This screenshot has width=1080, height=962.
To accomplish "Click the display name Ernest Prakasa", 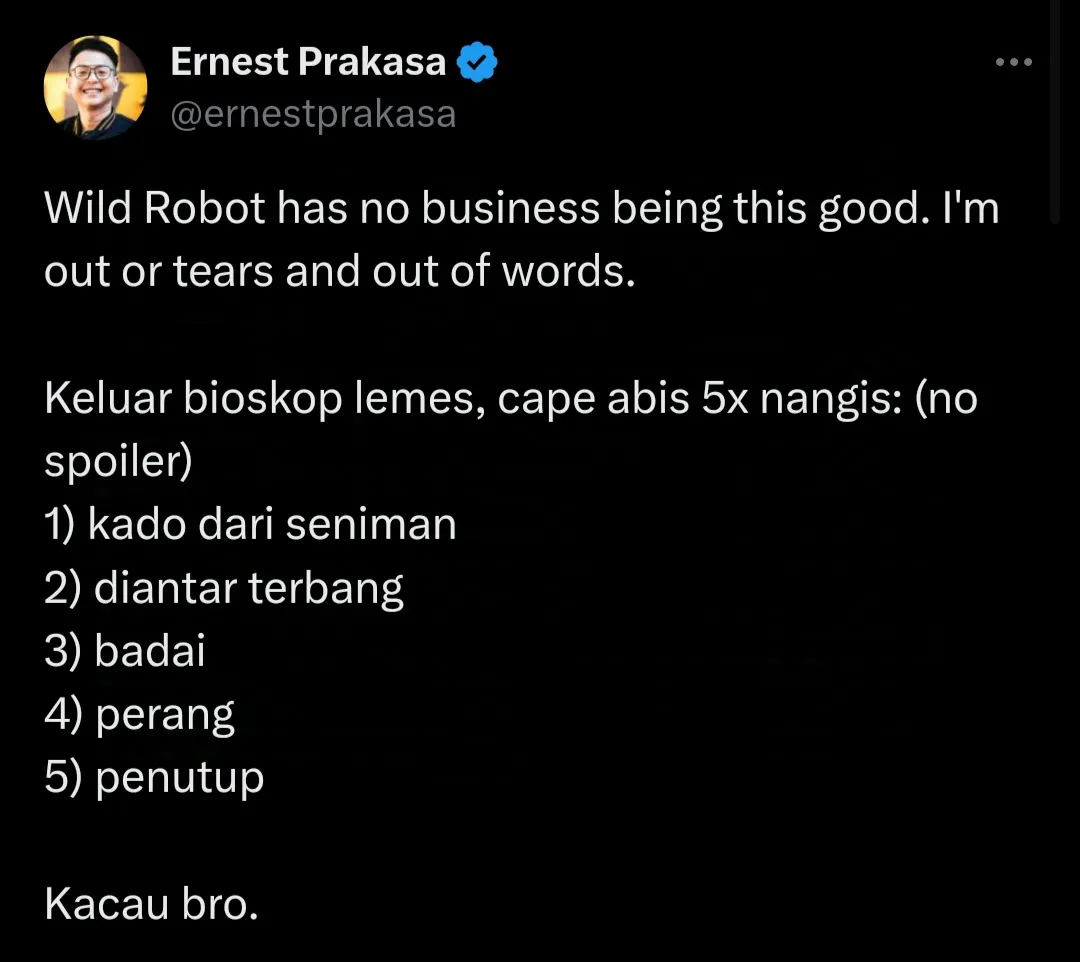I will (x=309, y=61).
